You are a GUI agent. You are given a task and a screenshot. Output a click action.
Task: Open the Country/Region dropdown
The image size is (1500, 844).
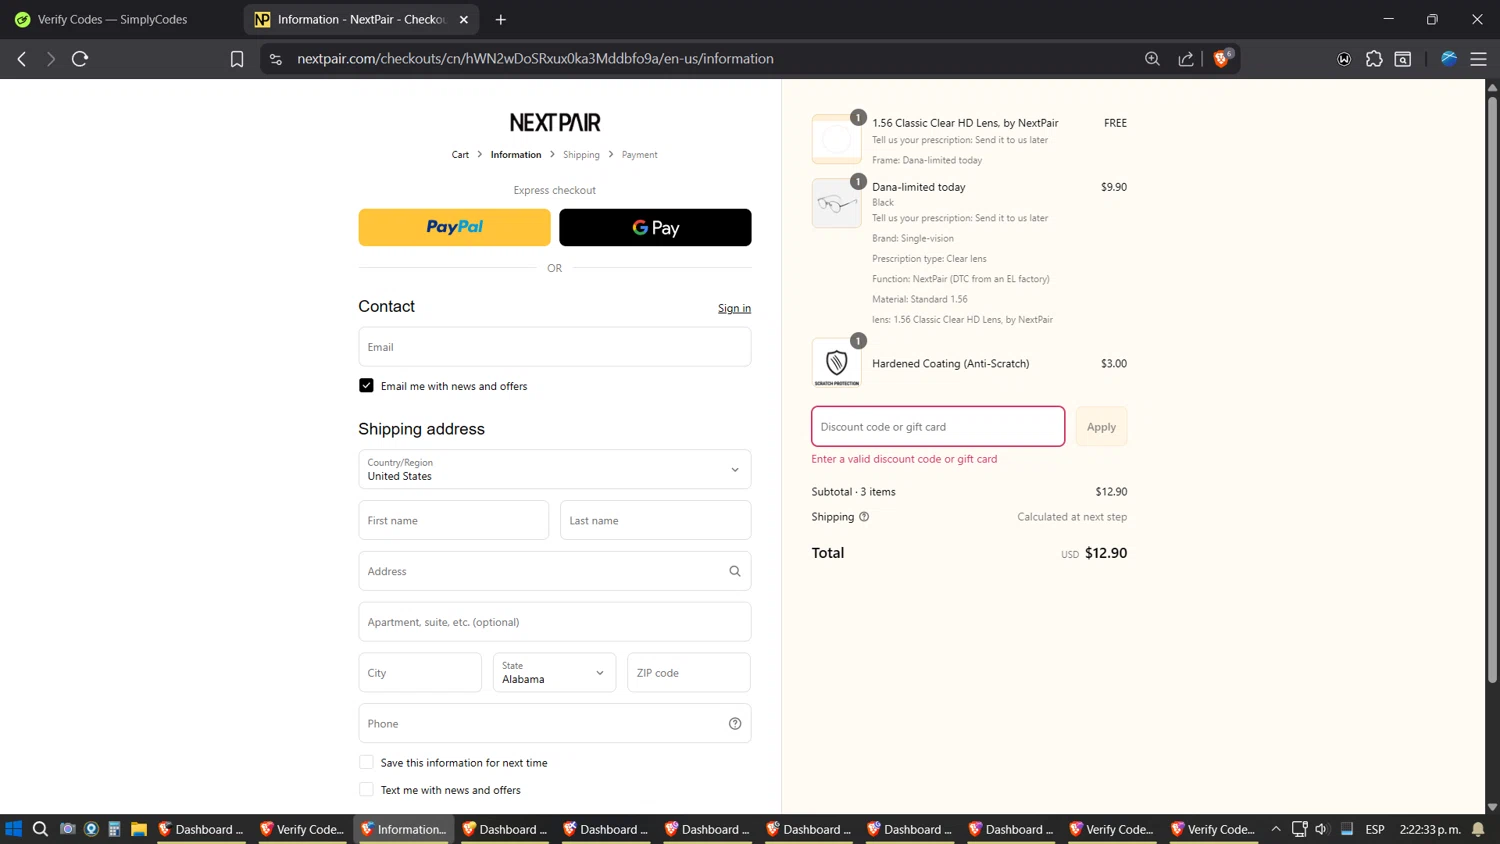coord(555,469)
